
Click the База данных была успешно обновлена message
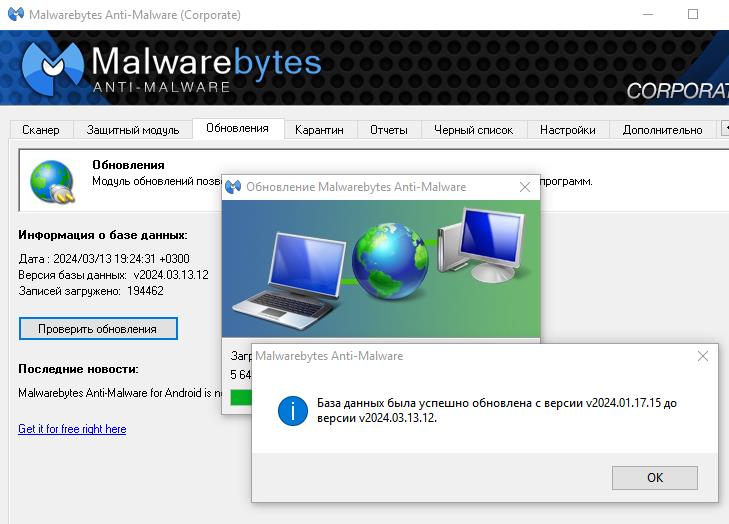[x=497, y=410]
